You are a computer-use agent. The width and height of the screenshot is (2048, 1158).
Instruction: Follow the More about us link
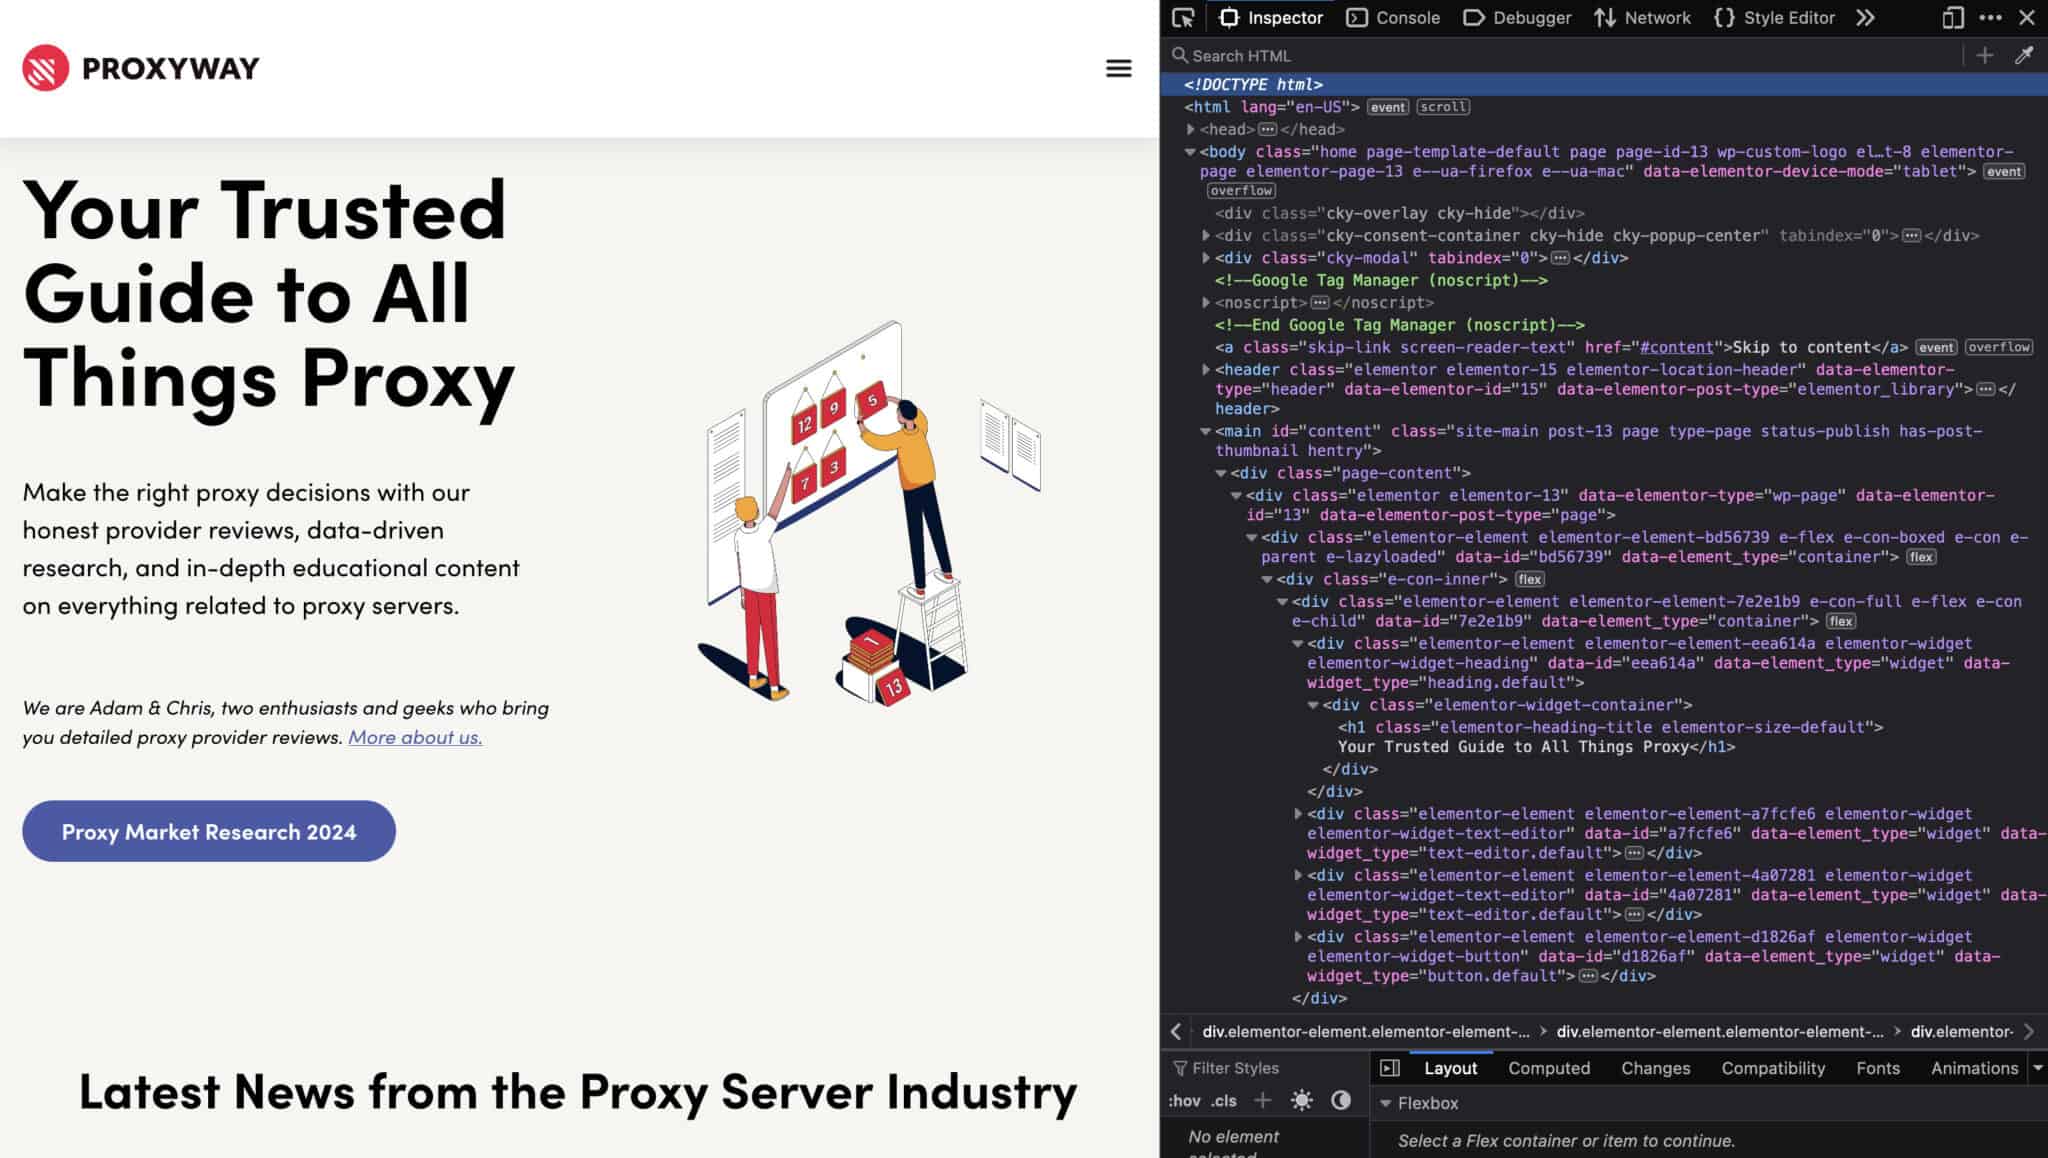click(414, 737)
